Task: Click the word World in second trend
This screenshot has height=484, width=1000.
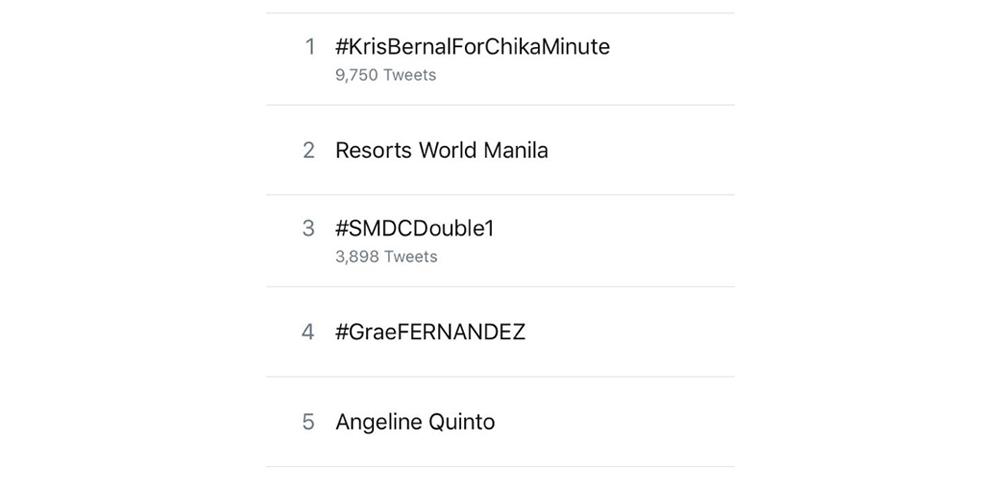Action: pyautogui.click(x=447, y=151)
